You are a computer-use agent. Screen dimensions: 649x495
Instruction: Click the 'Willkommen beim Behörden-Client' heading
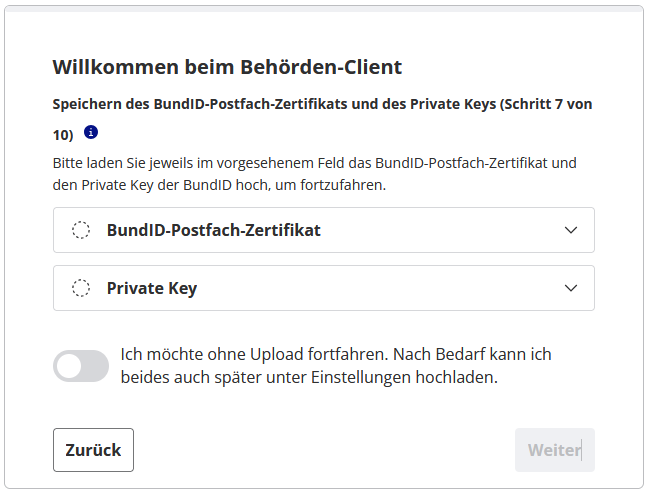pos(227,68)
